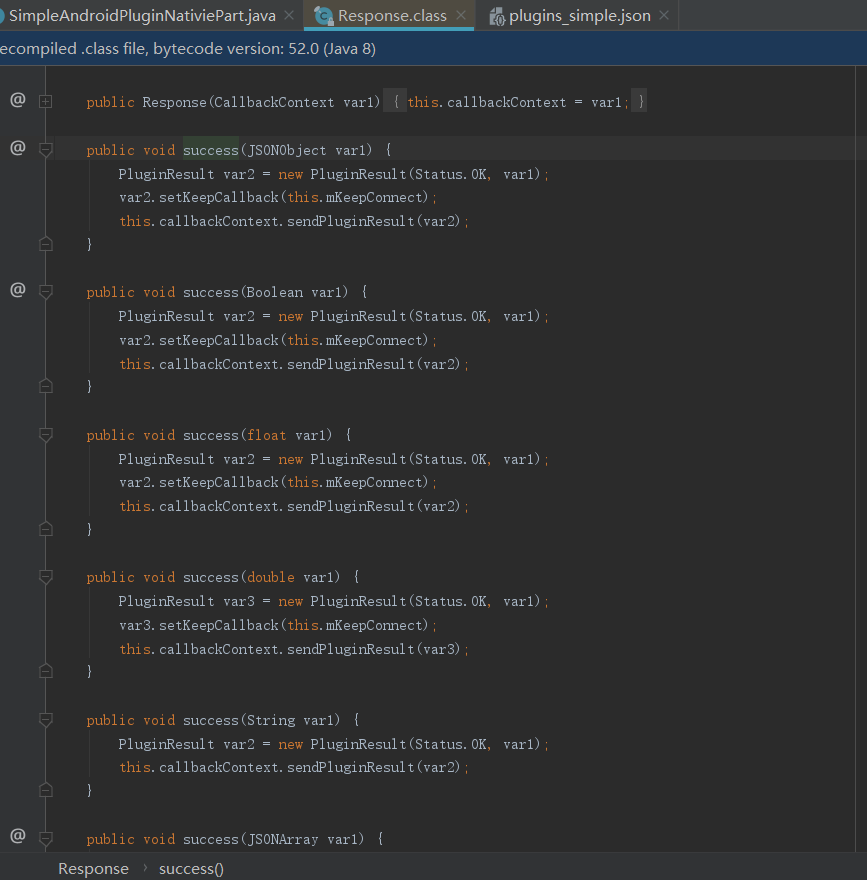Collapse the success(String) method
The image size is (867, 880).
click(46, 719)
